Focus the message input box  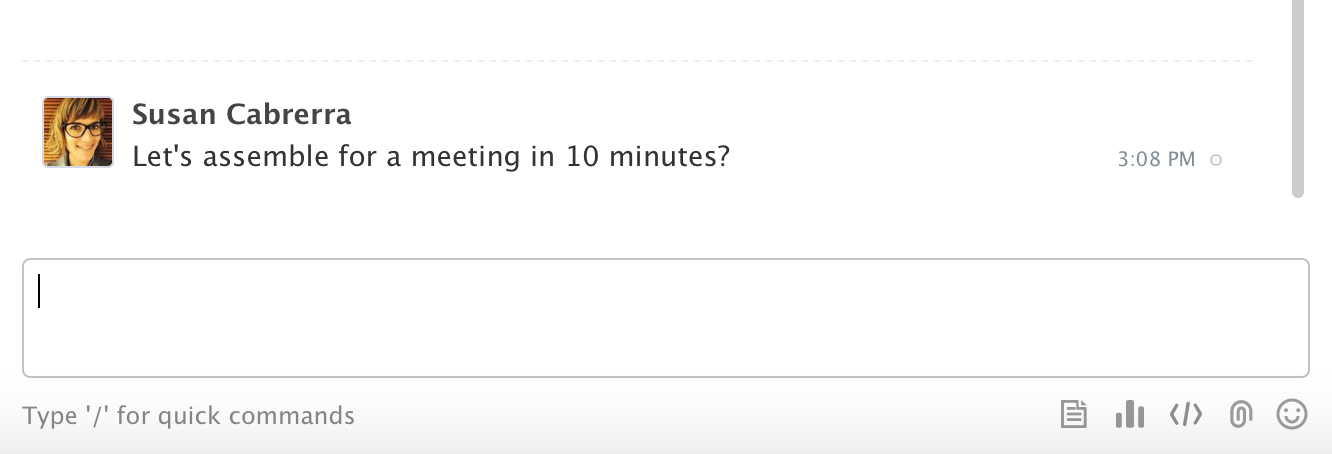pos(665,318)
